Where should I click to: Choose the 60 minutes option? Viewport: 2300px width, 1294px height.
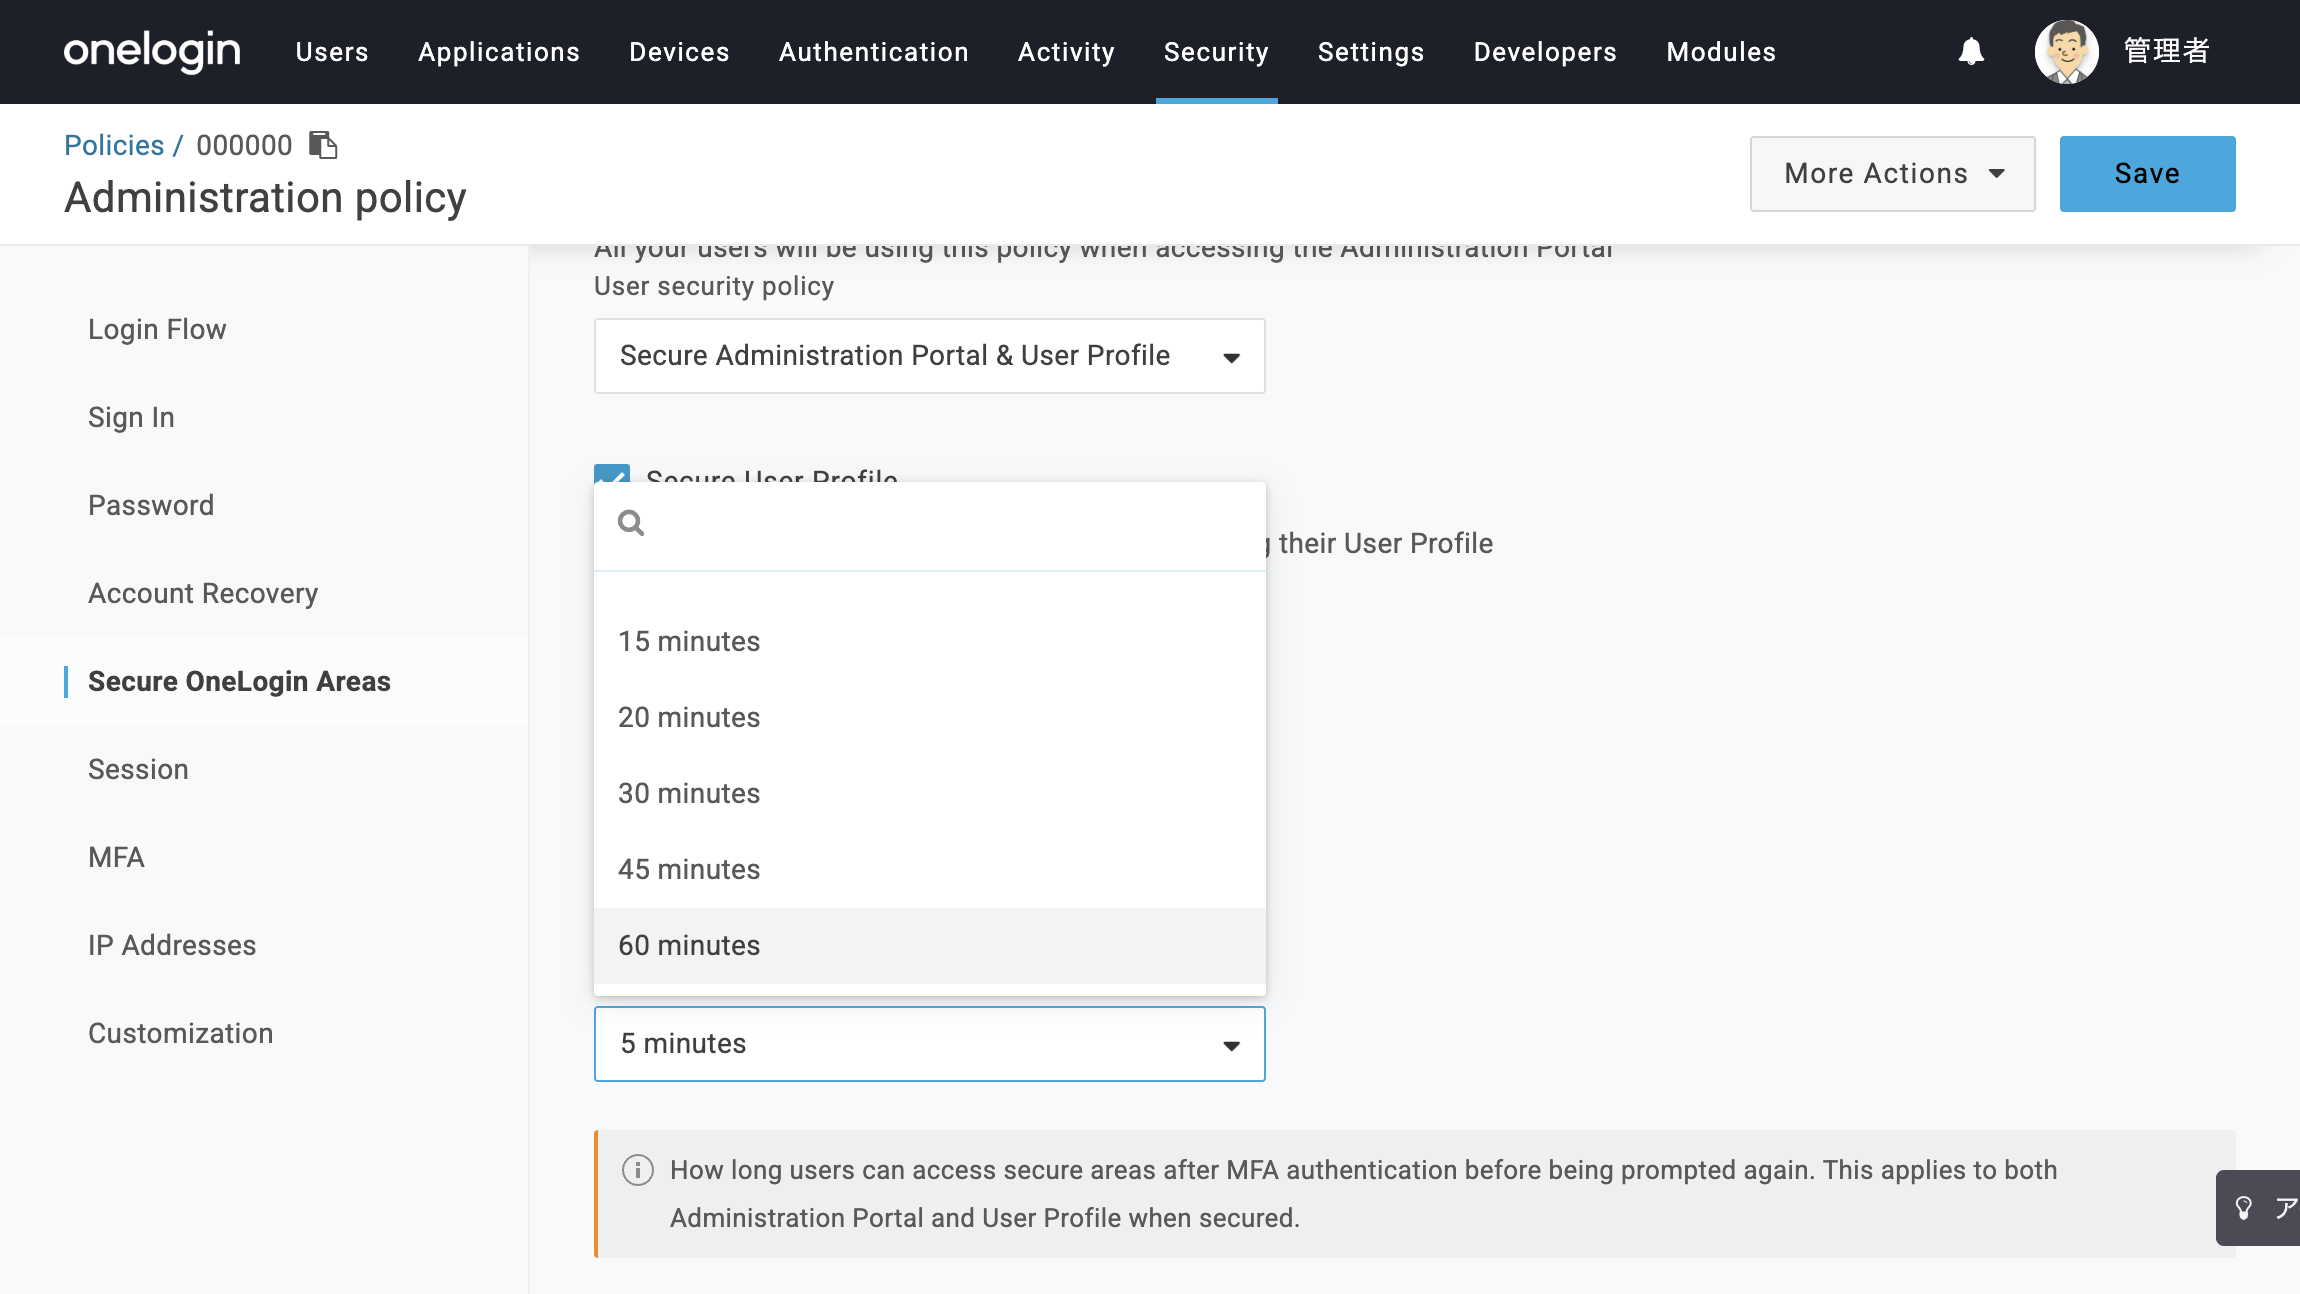[x=930, y=946]
